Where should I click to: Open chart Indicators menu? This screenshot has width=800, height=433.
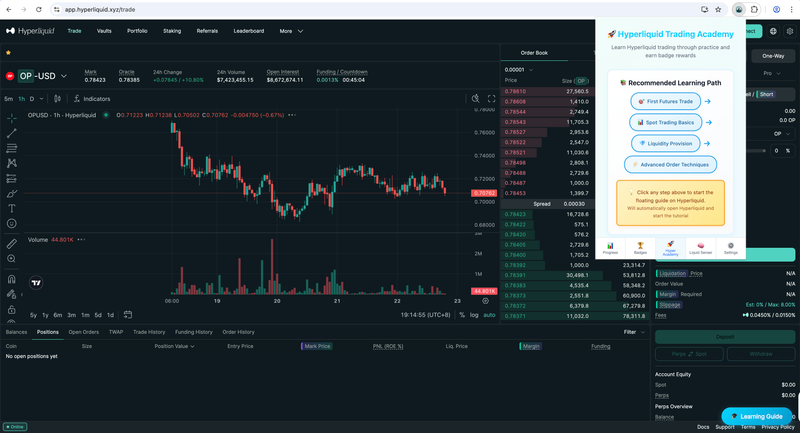pos(91,99)
